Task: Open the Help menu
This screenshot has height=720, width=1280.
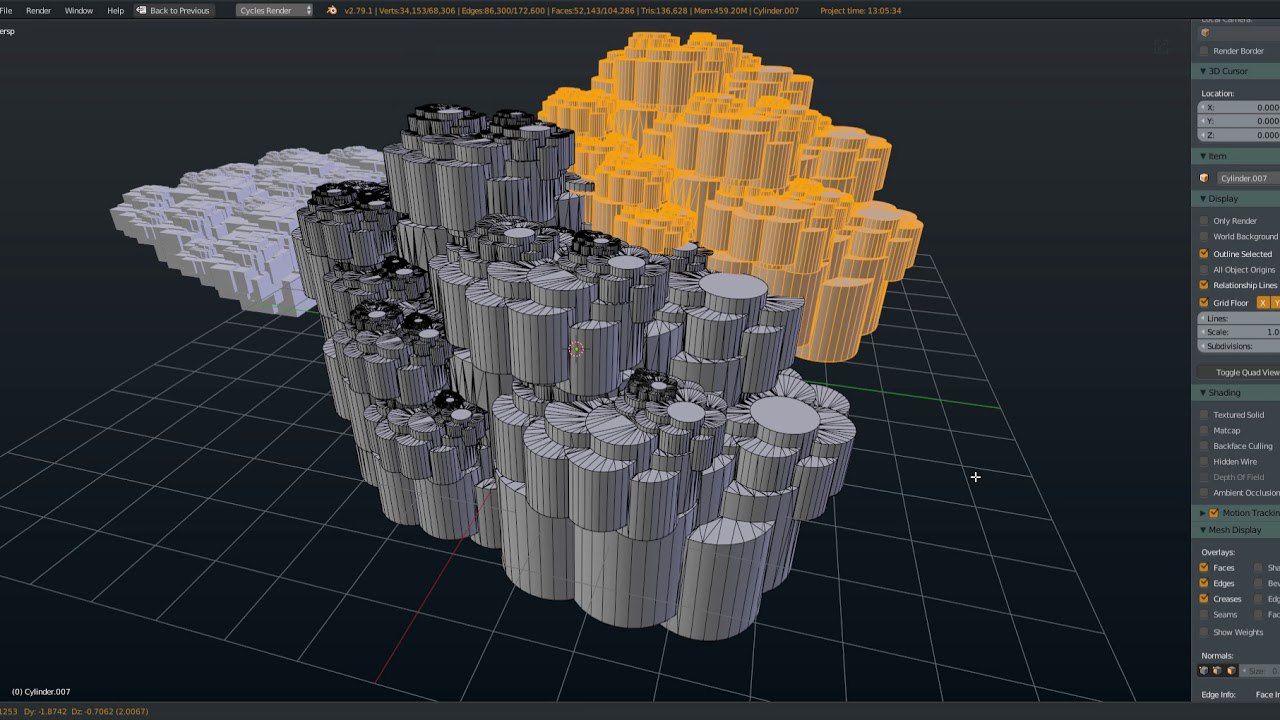Action: (116, 10)
